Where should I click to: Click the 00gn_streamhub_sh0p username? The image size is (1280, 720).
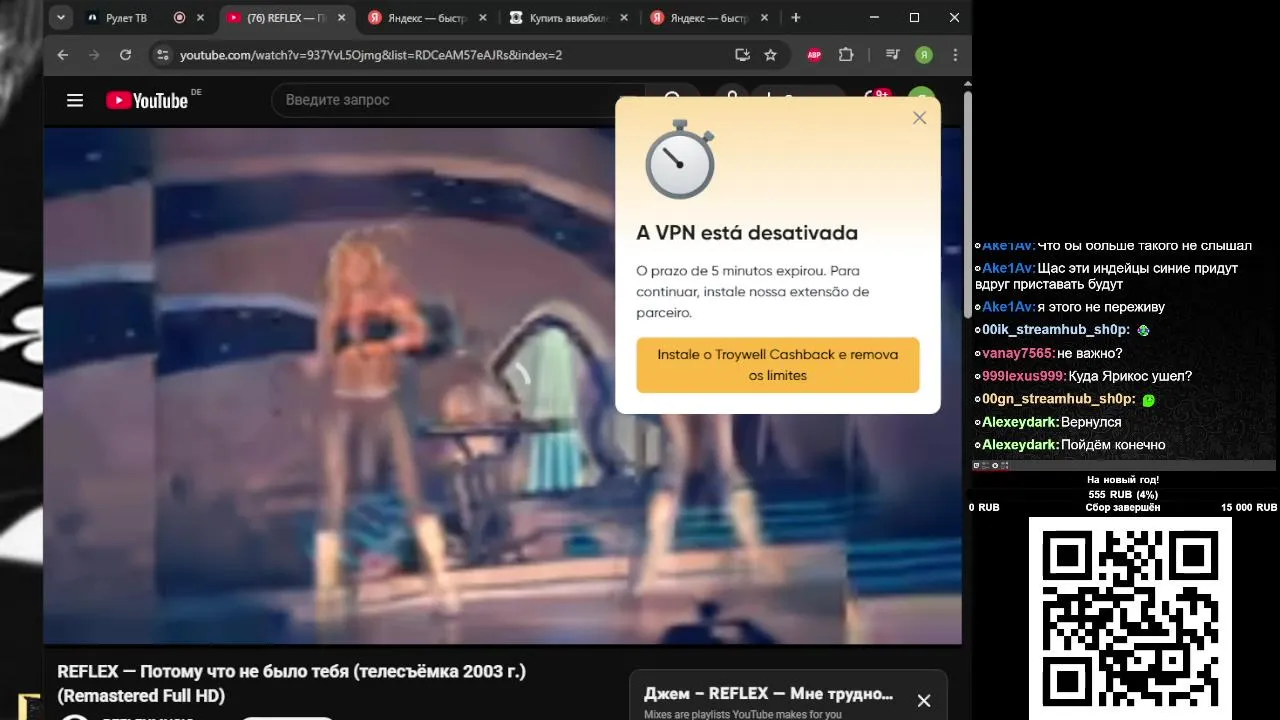[x=1060, y=399]
